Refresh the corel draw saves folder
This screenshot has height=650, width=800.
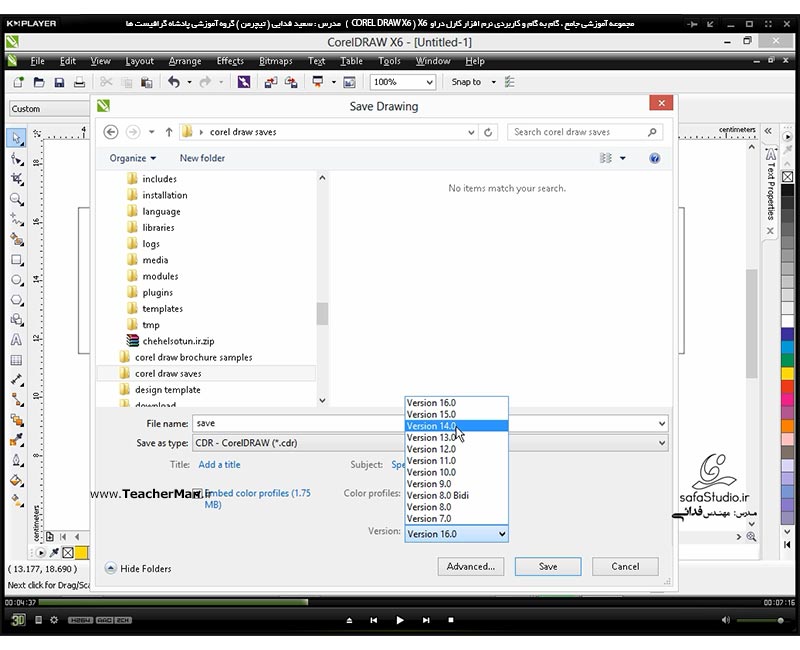pos(488,132)
